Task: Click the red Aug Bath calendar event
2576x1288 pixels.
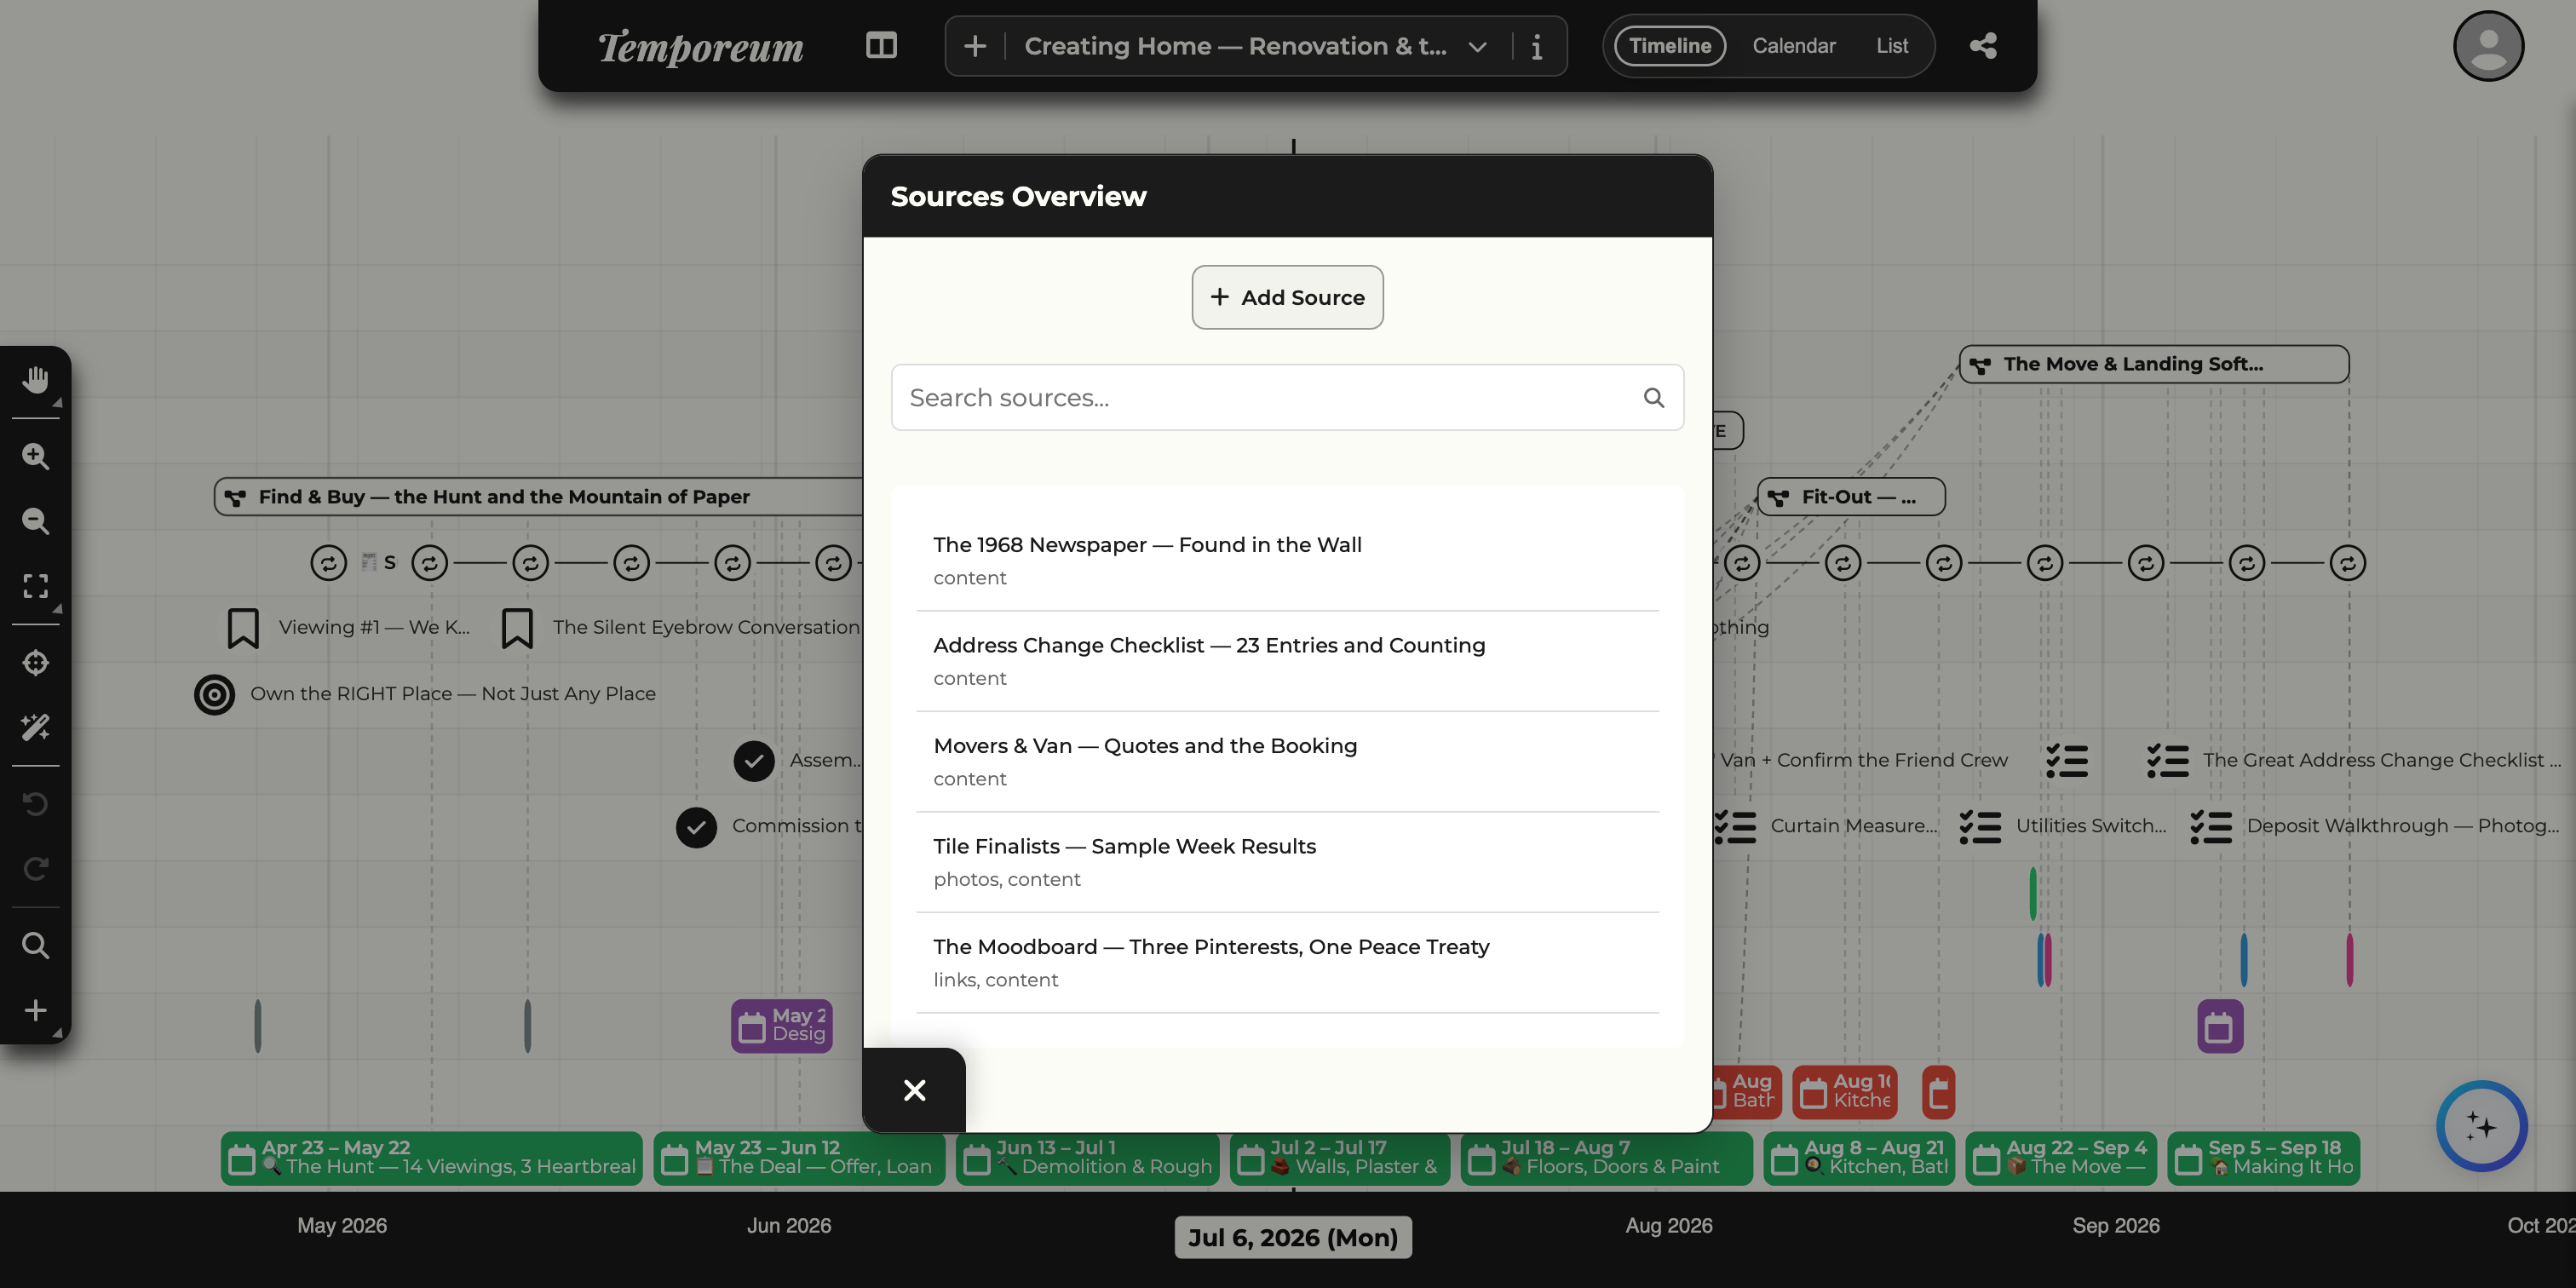Action: pyautogui.click(x=1746, y=1092)
